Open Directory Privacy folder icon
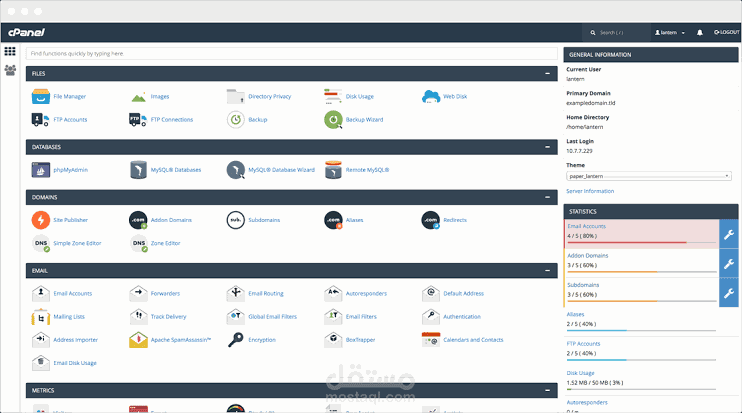742x413 pixels. click(x=236, y=97)
